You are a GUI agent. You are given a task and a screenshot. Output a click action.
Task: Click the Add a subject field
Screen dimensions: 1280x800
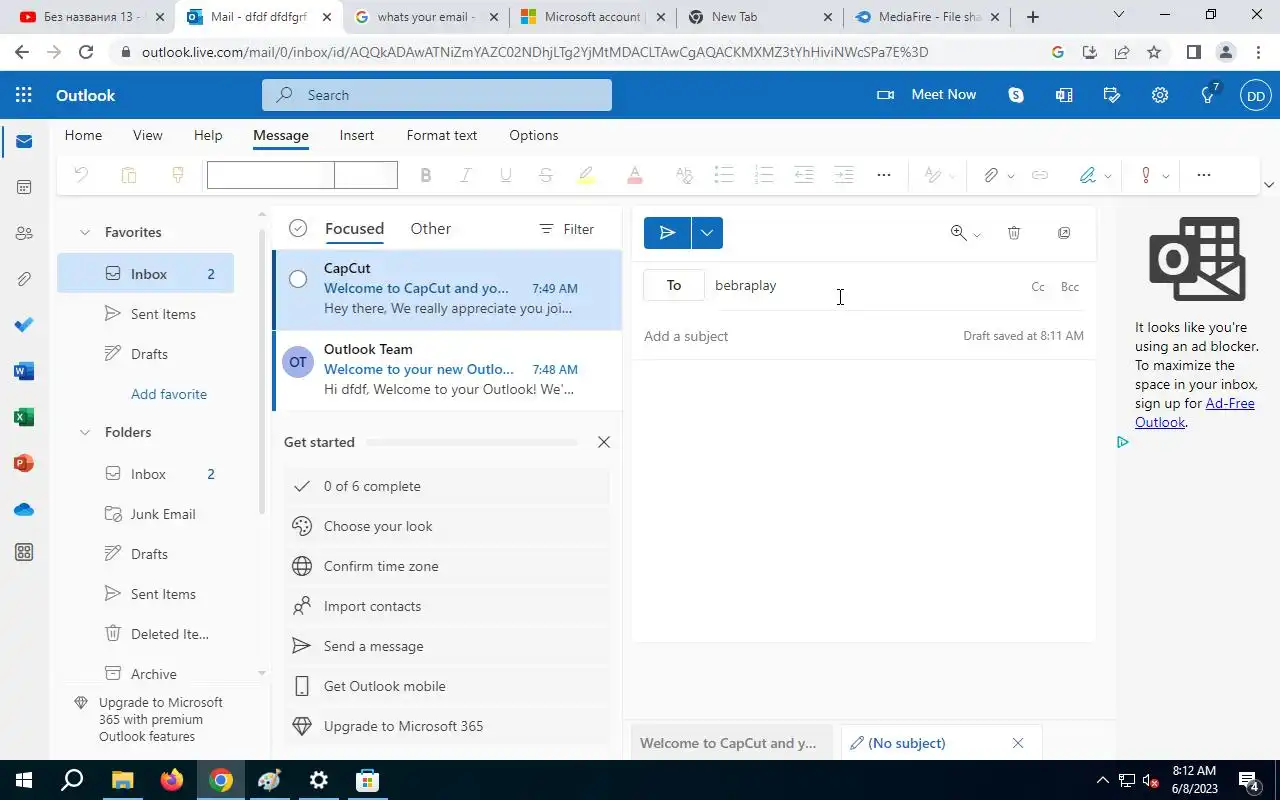pos(800,336)
